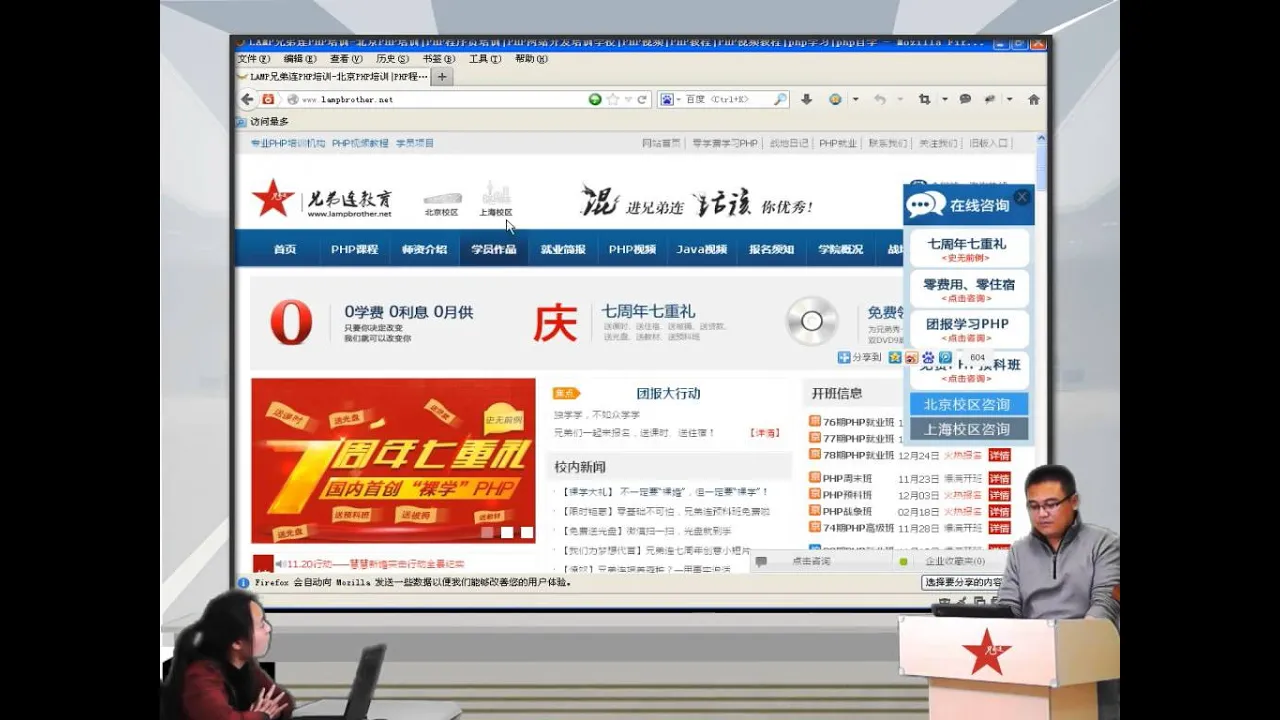Open the Downloads arrow icon
Image resolution: width=1280 pixels, height=720 pixels.
click(806, 99)
